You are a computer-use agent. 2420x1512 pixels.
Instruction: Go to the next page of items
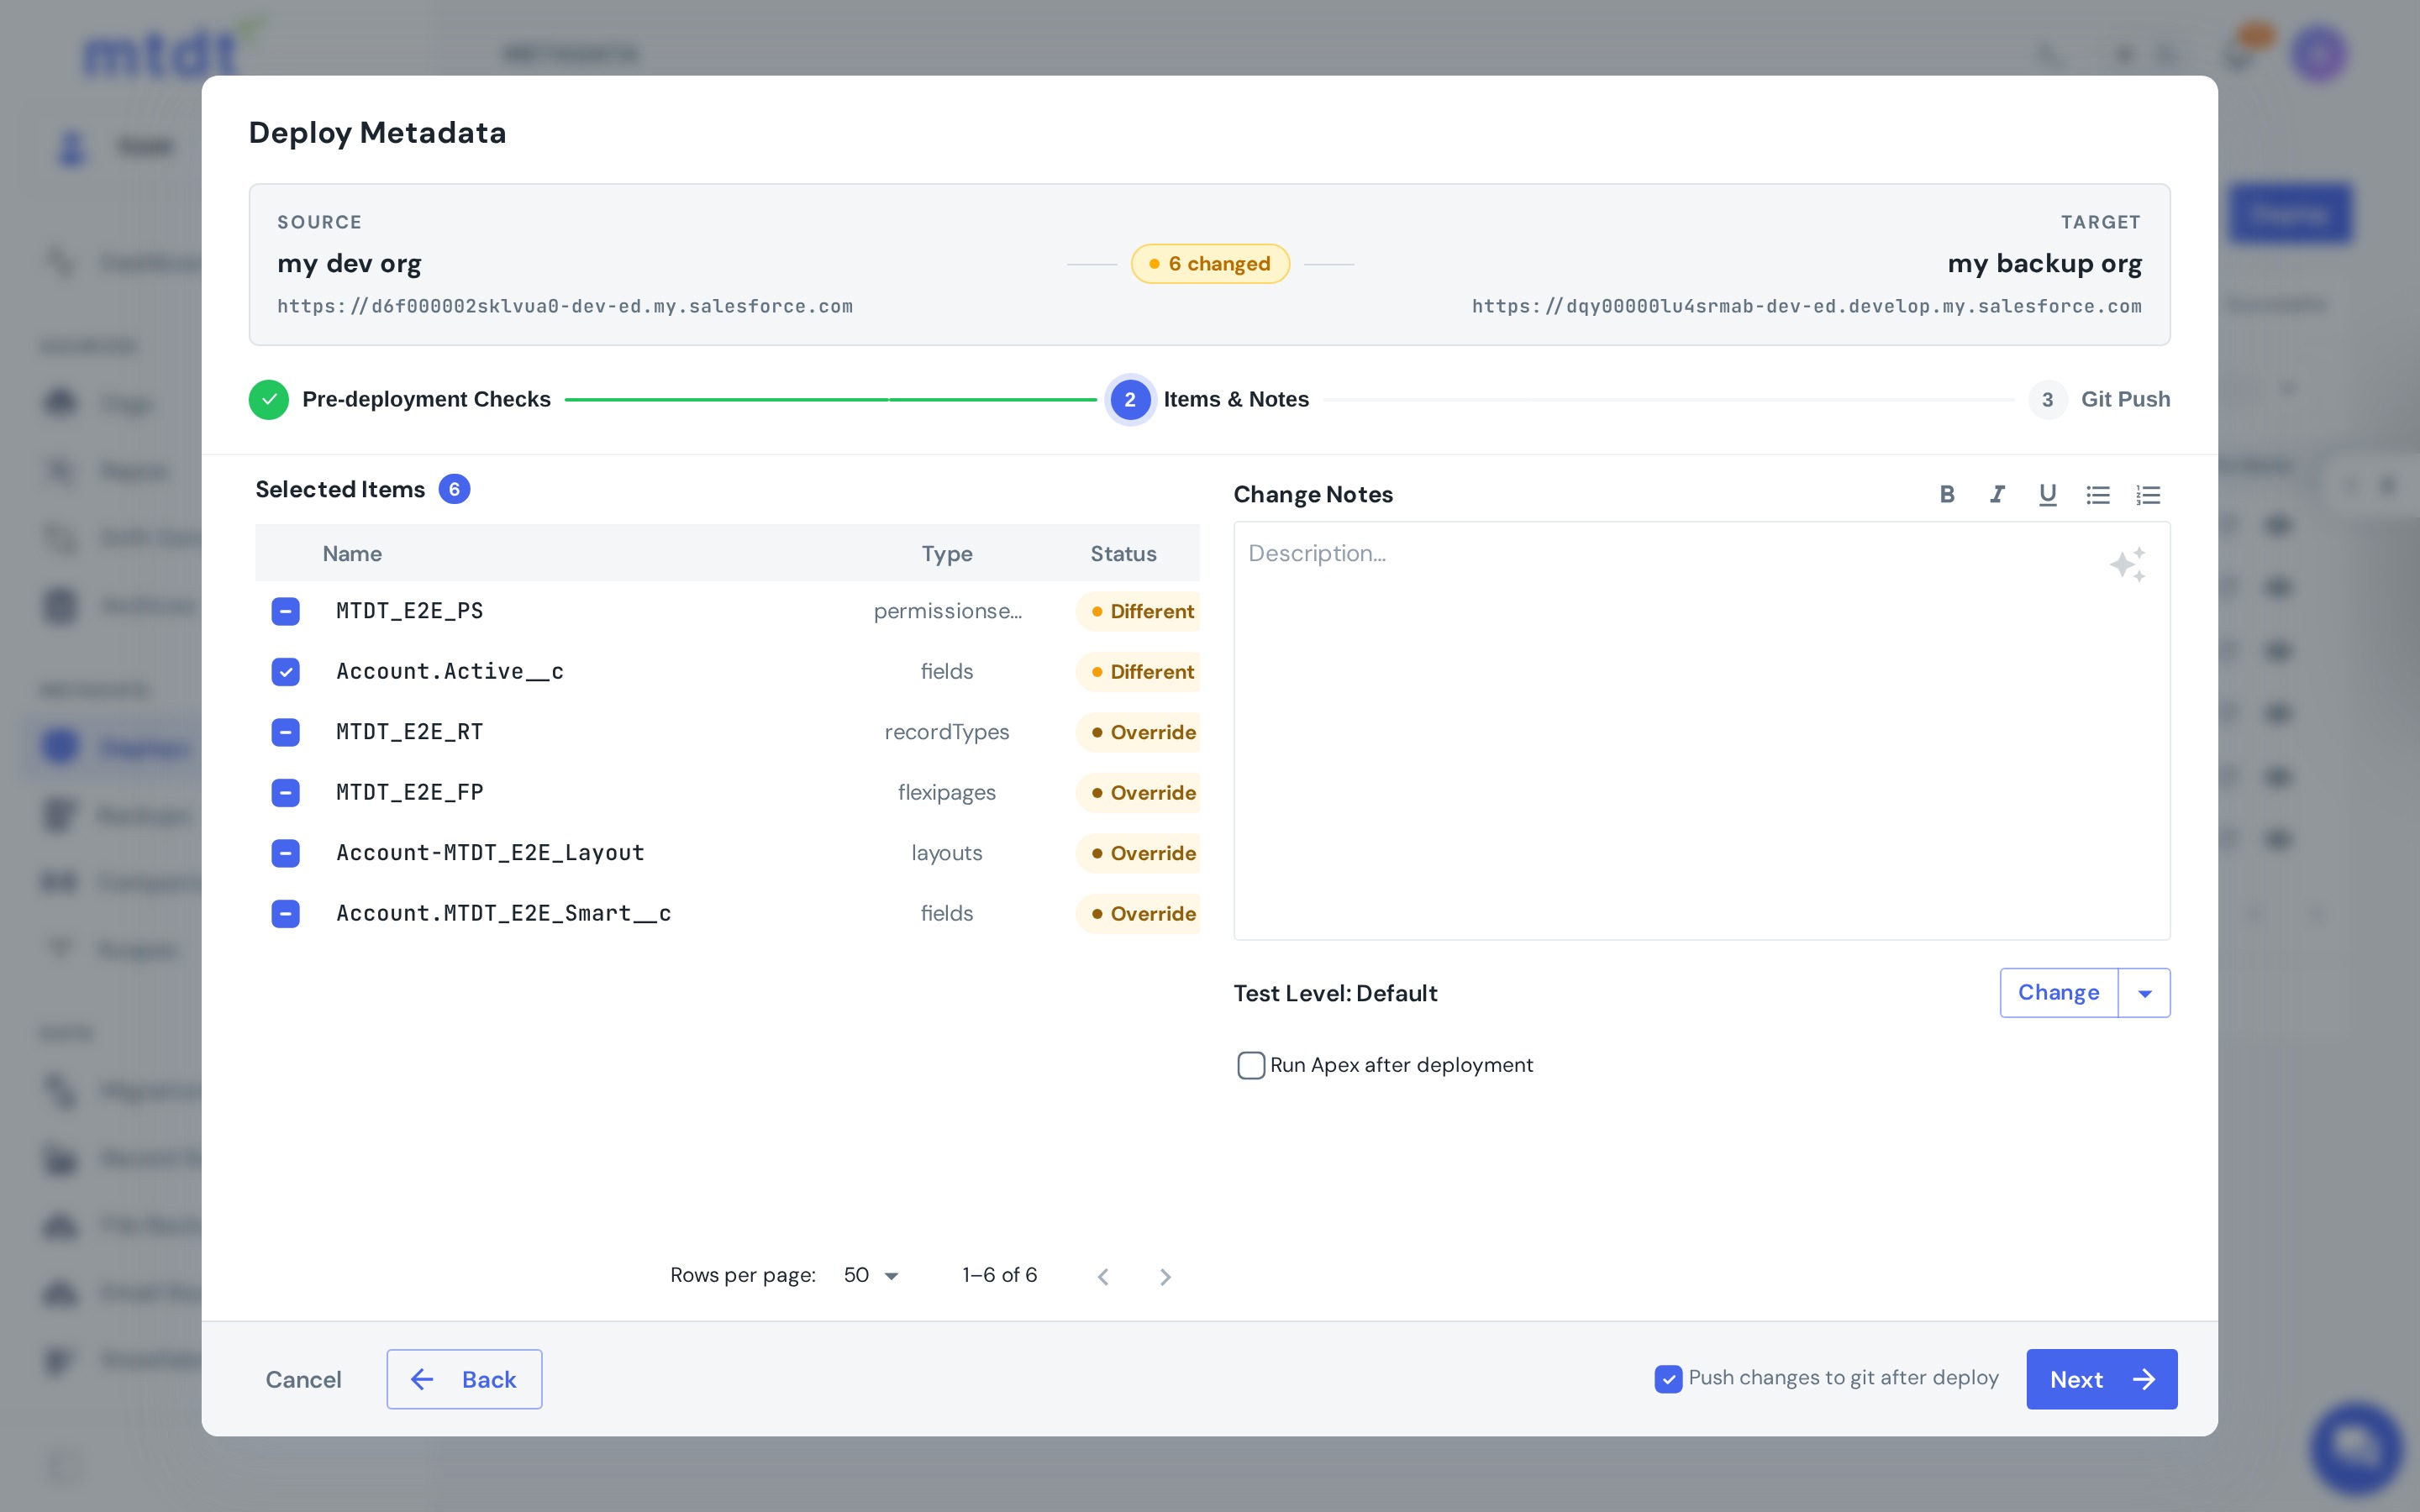(1165, 1276)
